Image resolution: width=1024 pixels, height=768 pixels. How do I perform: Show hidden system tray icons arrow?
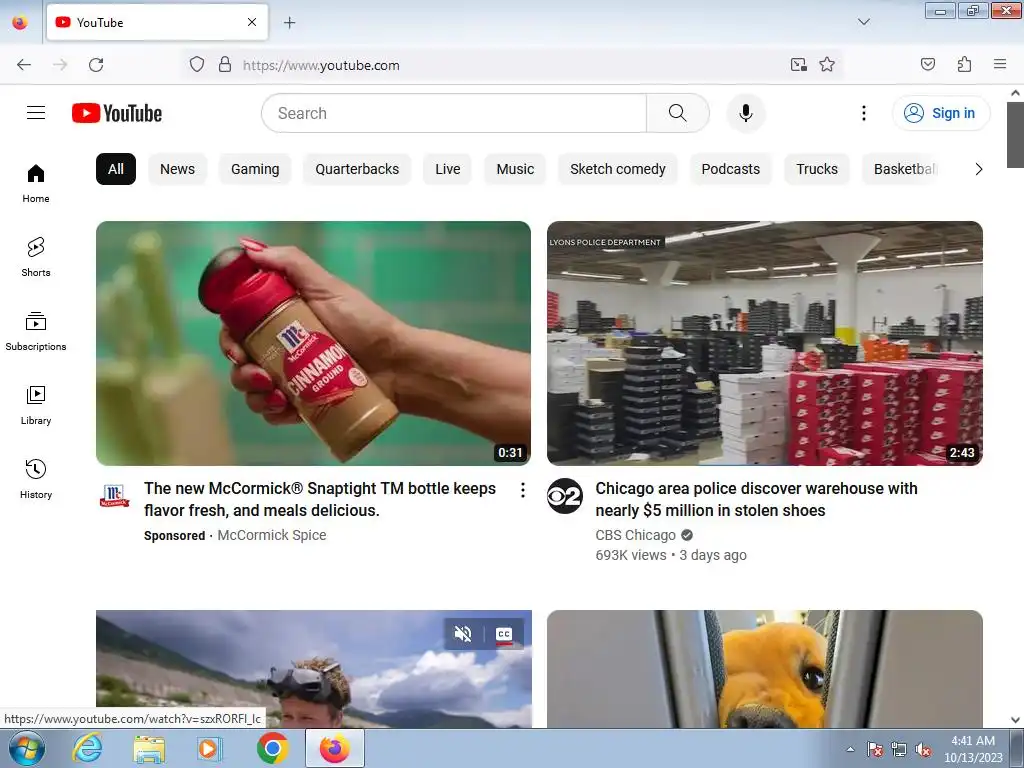850,749
